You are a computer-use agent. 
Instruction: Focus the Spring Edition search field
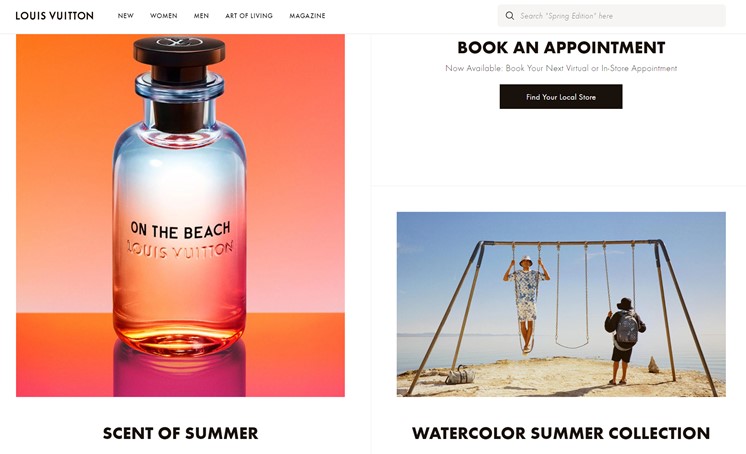pos(612,16)
